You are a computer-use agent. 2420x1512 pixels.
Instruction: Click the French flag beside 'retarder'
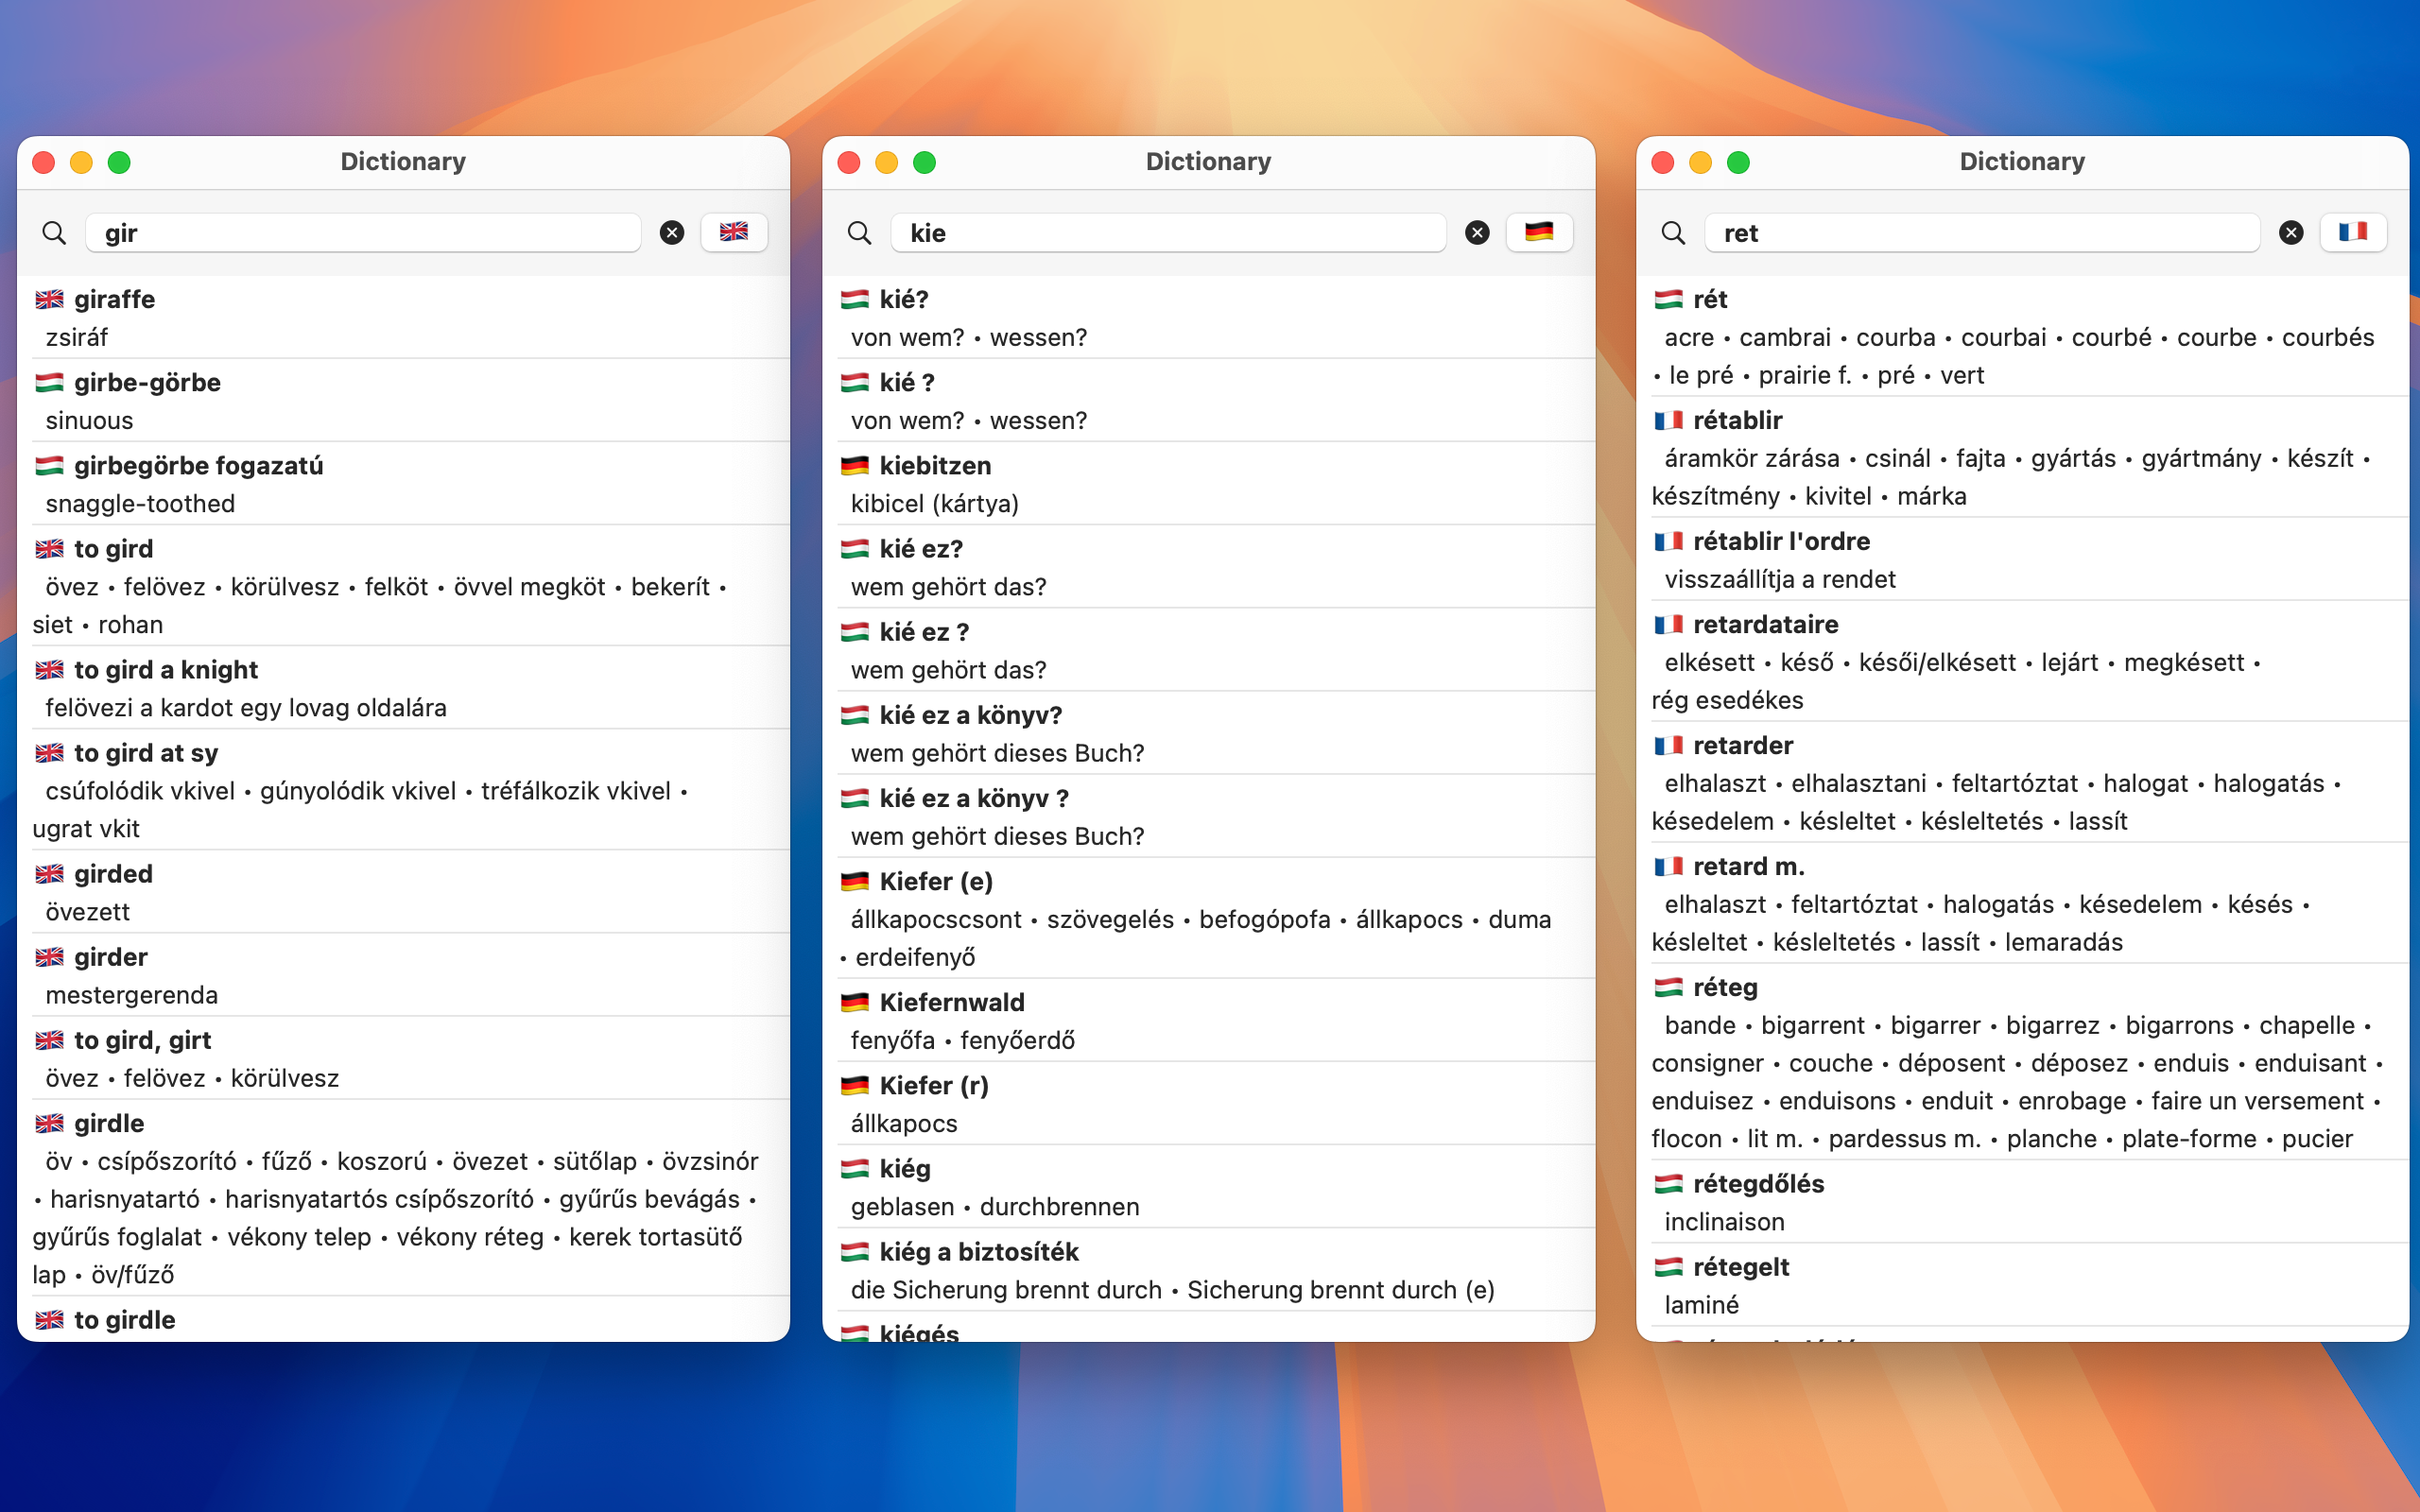pyautogui.click(x=1668, y=745)
